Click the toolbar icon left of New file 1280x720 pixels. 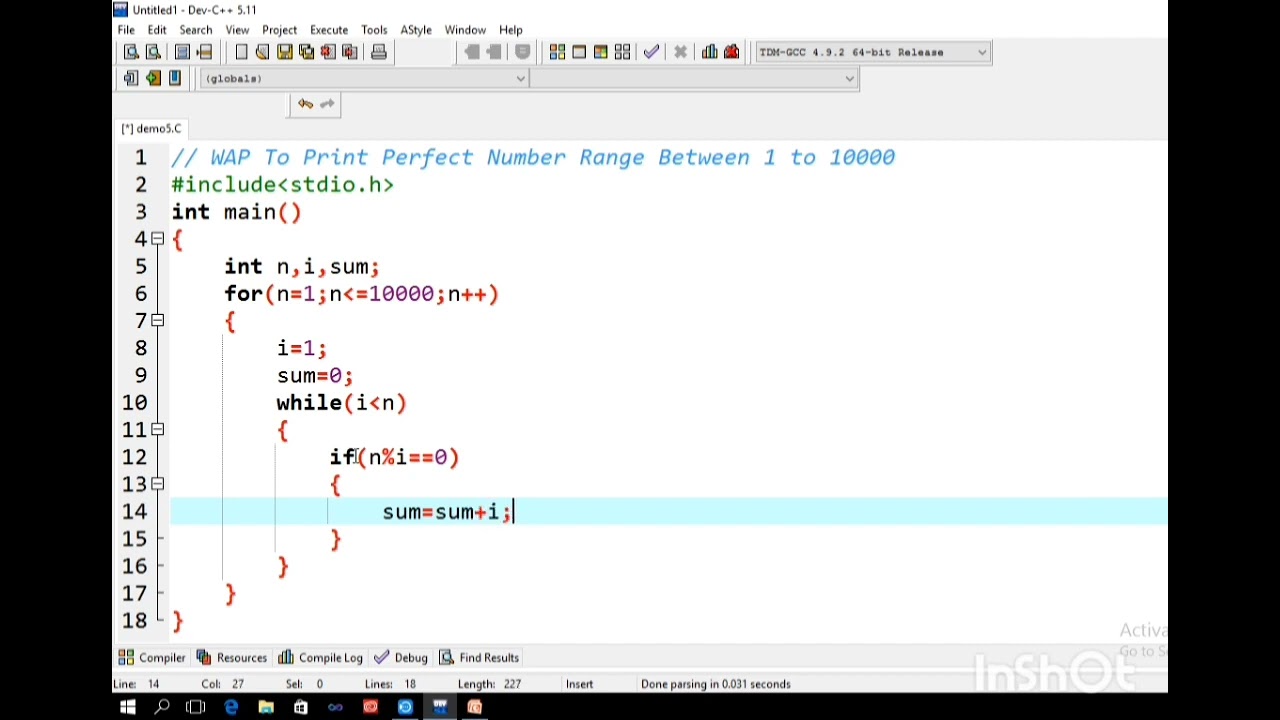tap(204, 52)
